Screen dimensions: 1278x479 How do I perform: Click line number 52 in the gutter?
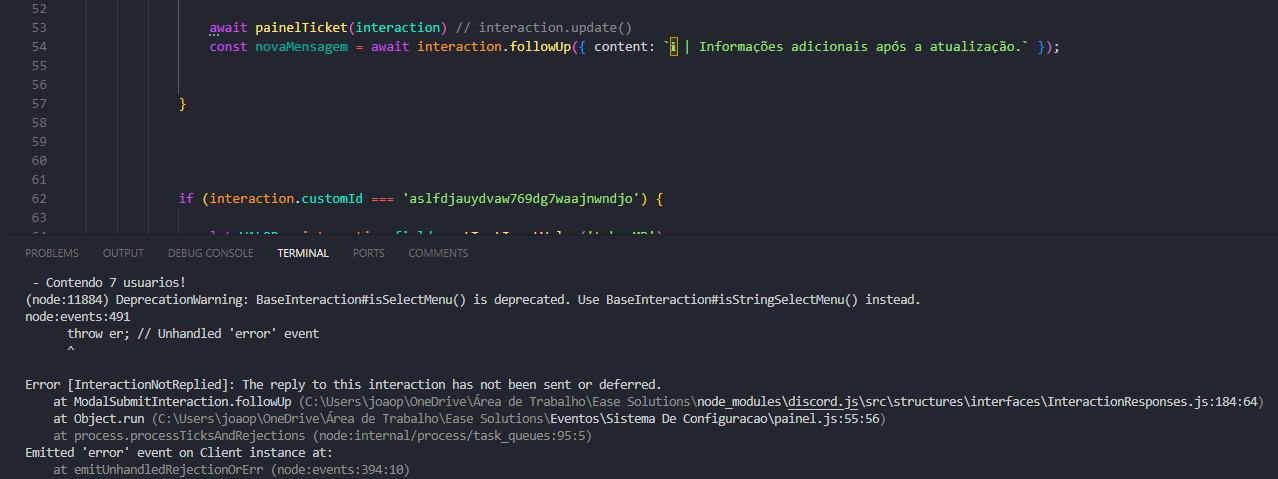pos(41,9)
